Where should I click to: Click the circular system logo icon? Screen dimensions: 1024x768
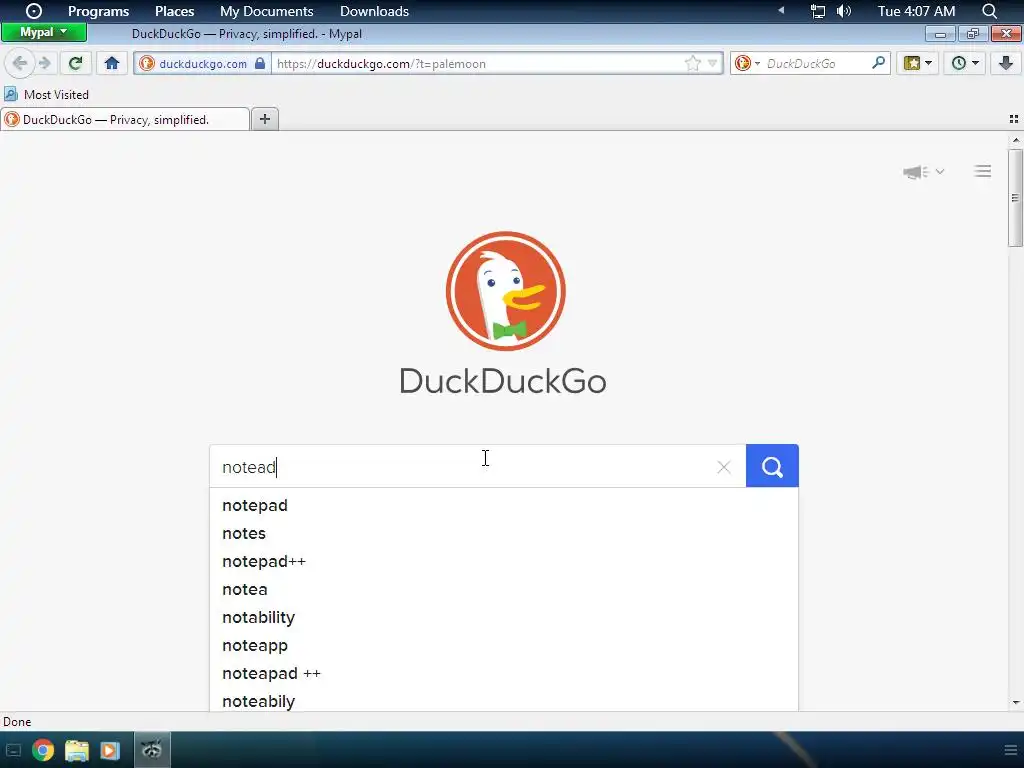(x=33, y=11)
